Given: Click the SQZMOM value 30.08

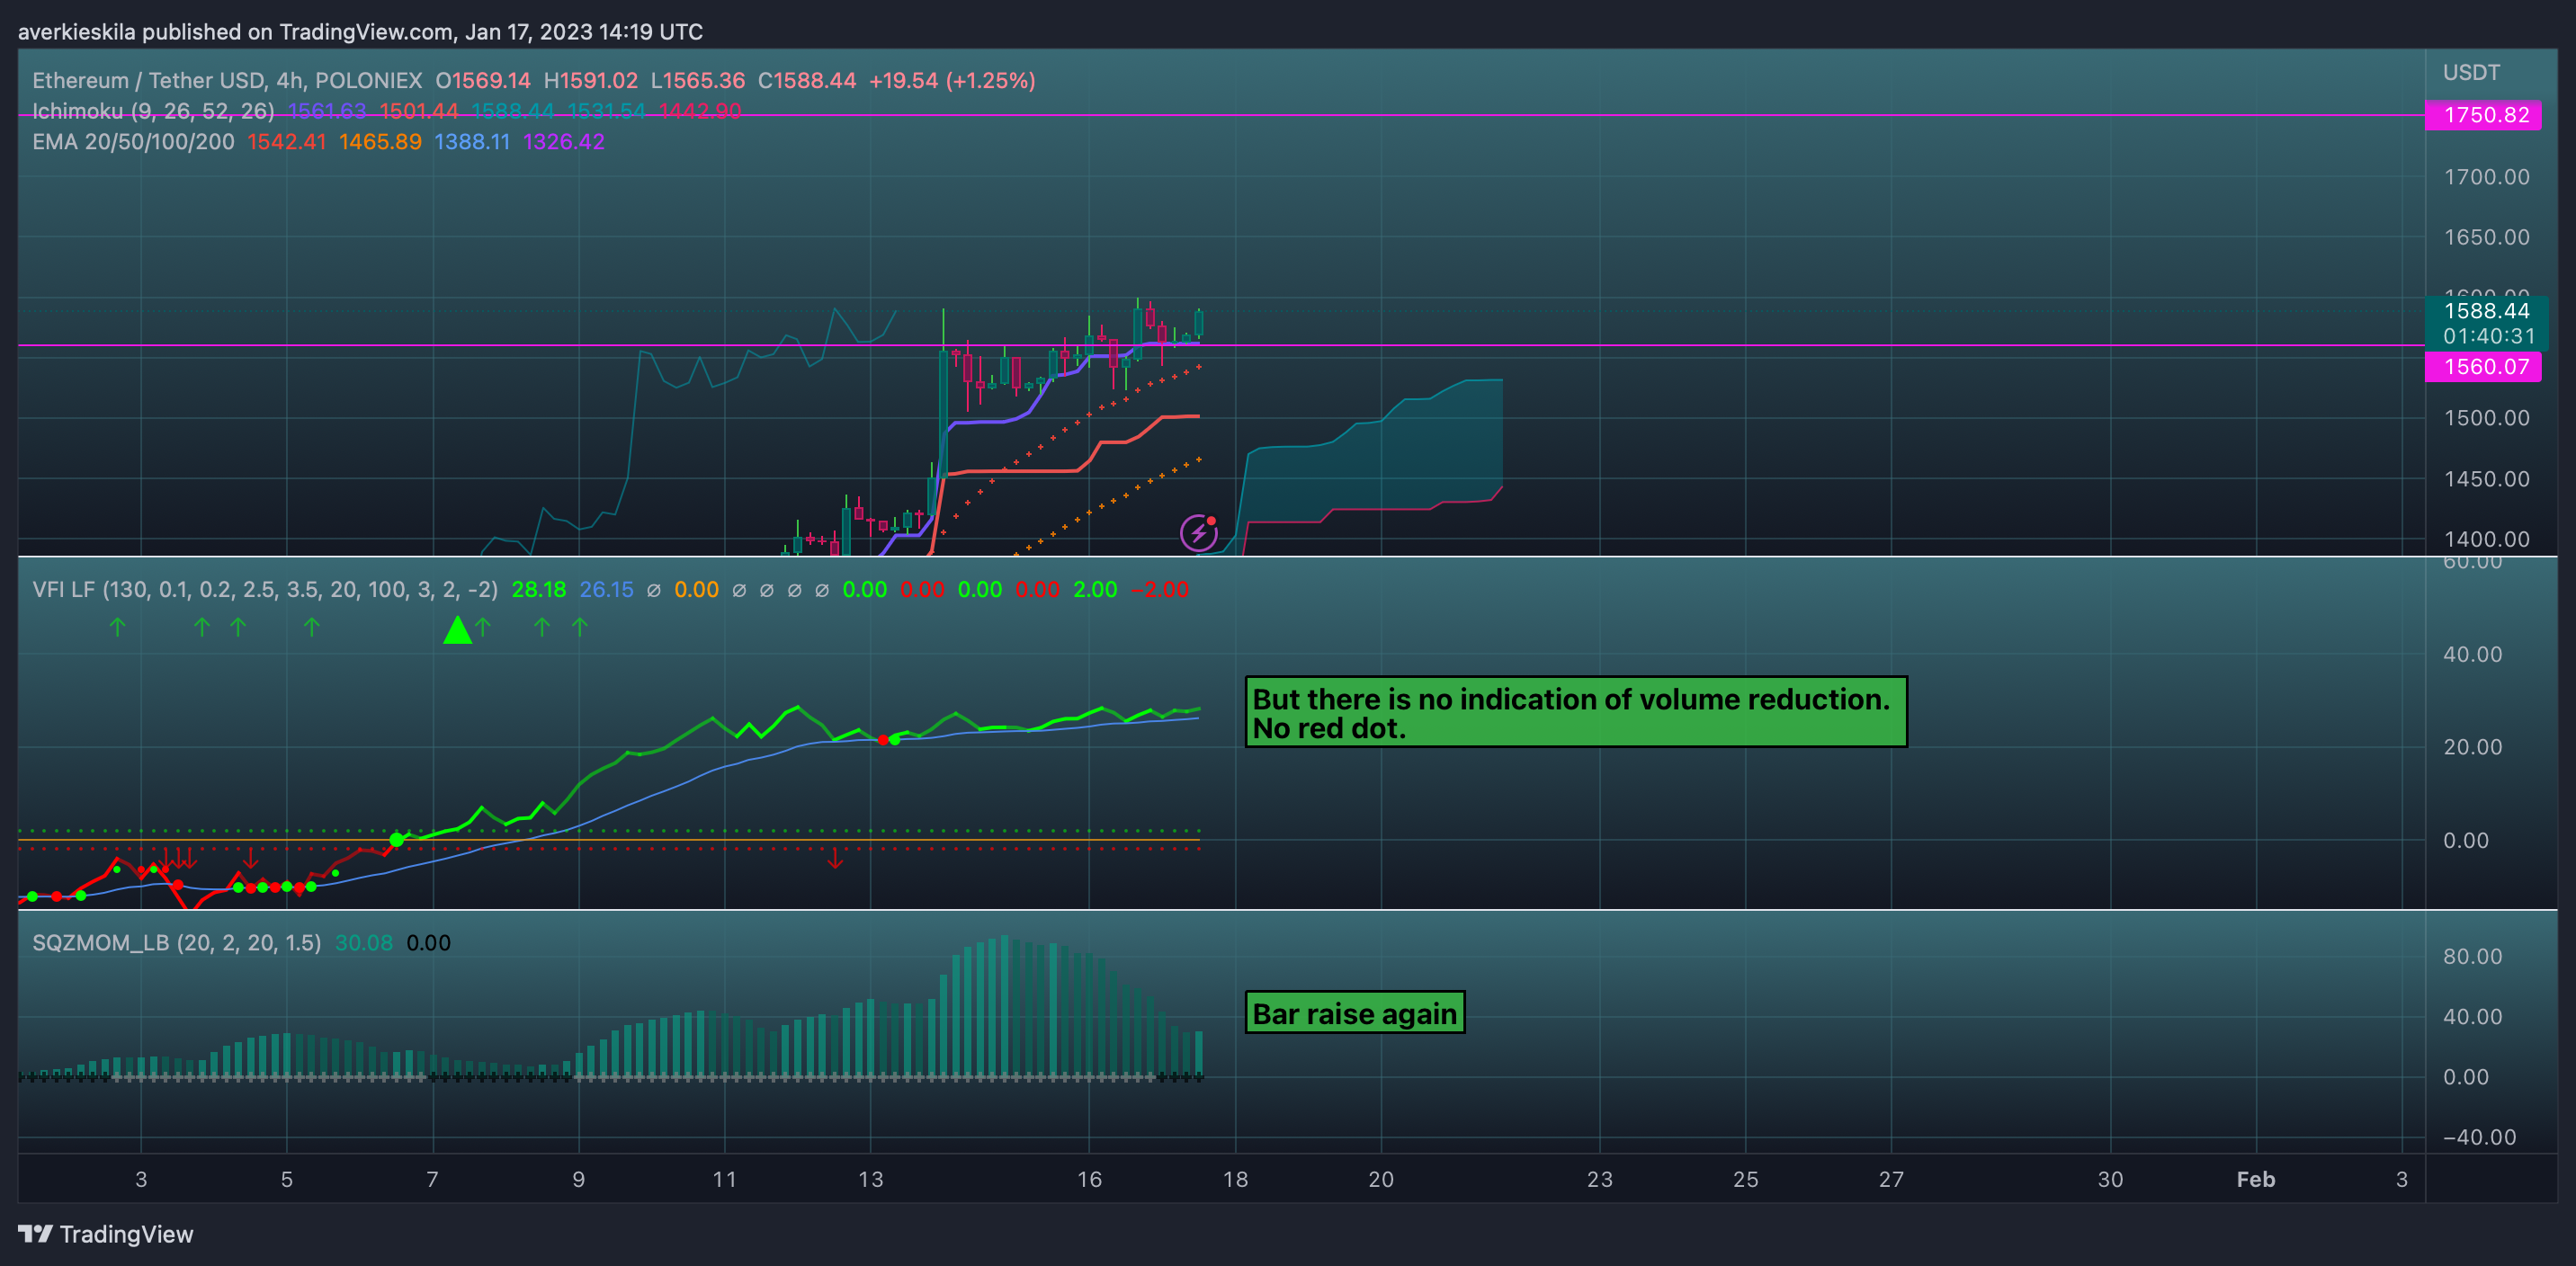Looking at the screenshot, I should click(364, 943).
